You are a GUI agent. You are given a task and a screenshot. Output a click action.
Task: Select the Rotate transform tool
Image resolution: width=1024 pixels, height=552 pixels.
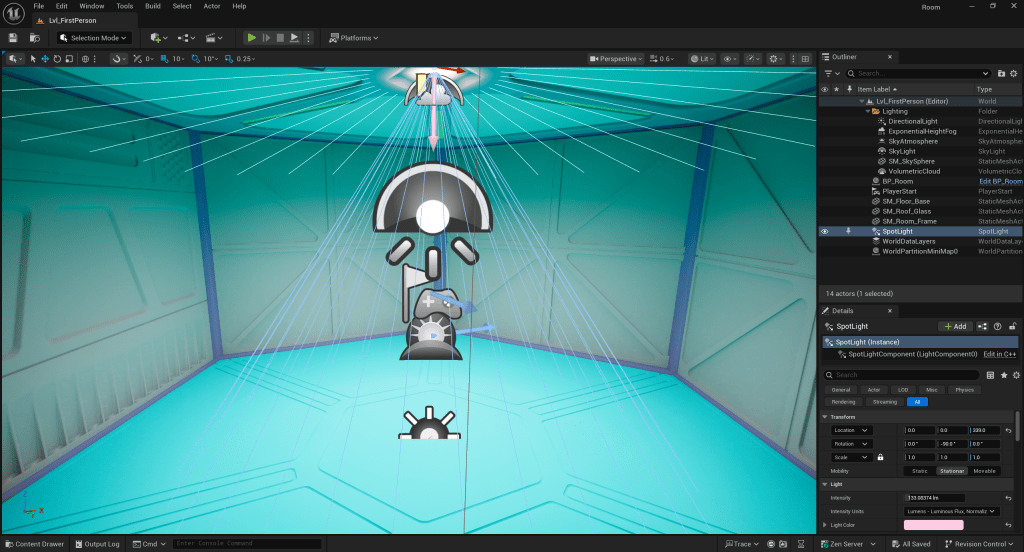[57, 59]
